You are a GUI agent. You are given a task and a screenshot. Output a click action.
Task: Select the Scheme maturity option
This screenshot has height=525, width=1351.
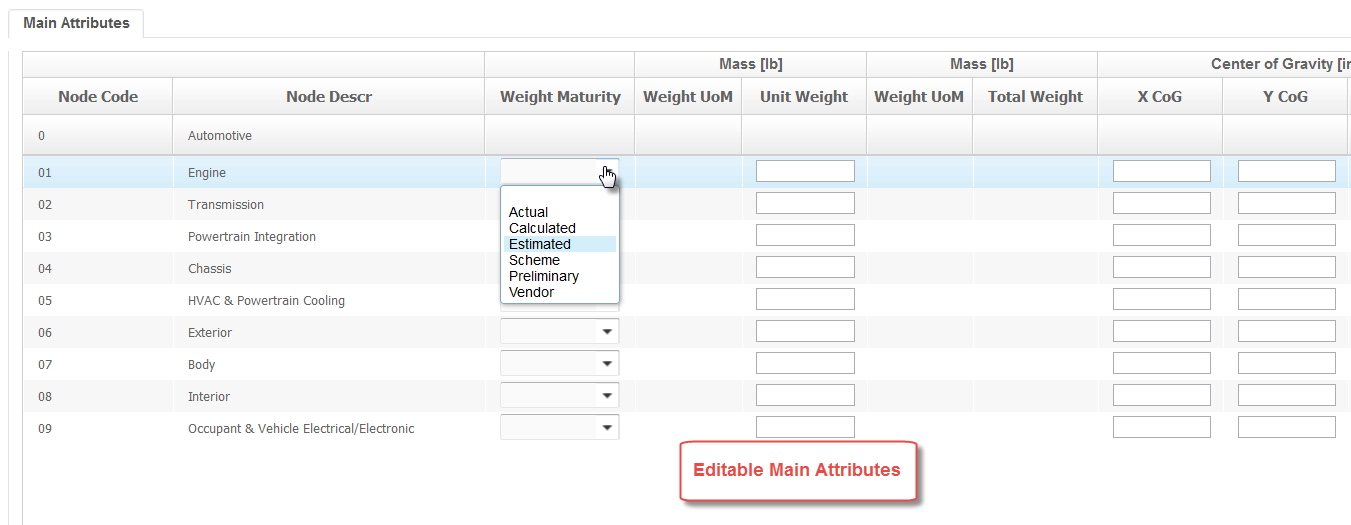534,260
